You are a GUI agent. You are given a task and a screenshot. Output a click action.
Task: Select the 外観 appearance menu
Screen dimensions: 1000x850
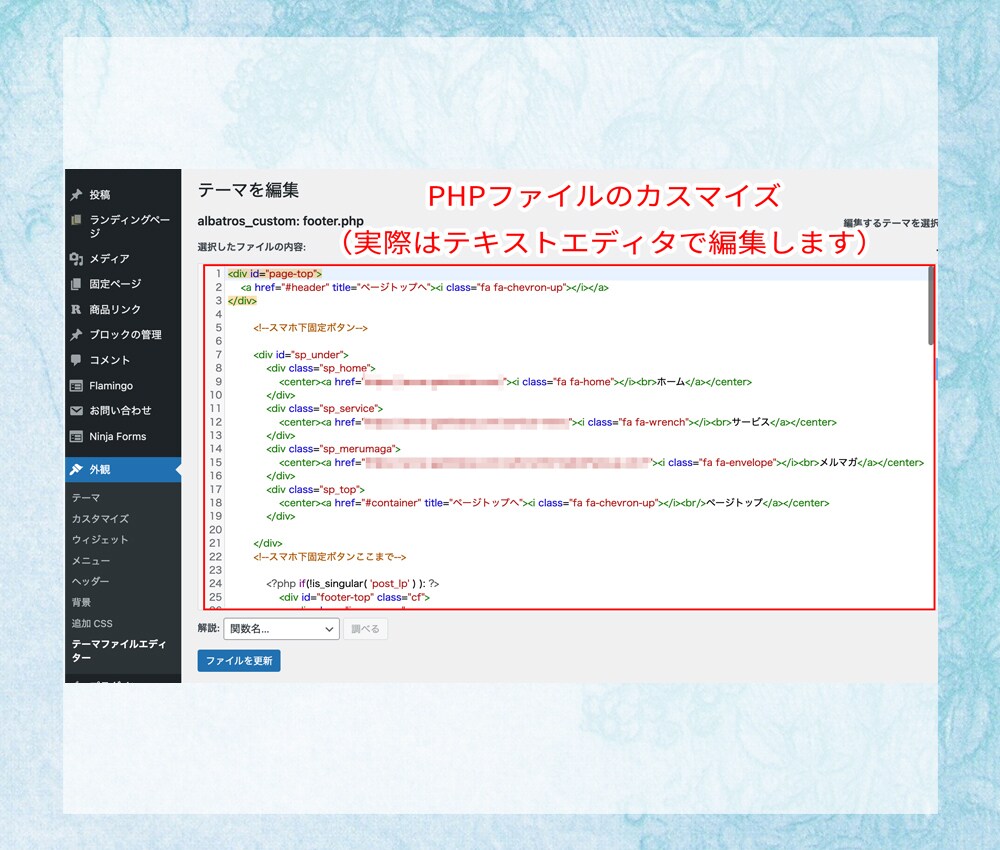[x=123, y=469]
